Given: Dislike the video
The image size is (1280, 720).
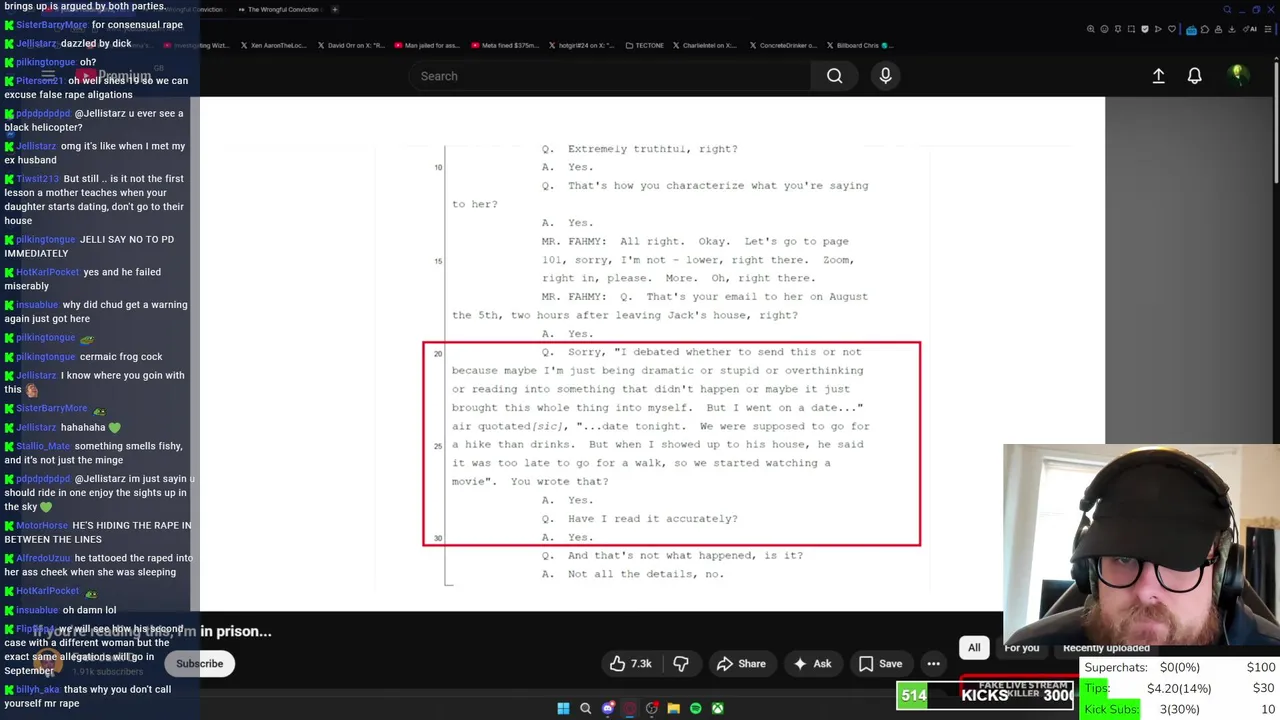Looking at the screenshot, I should [x=681, y=664].
